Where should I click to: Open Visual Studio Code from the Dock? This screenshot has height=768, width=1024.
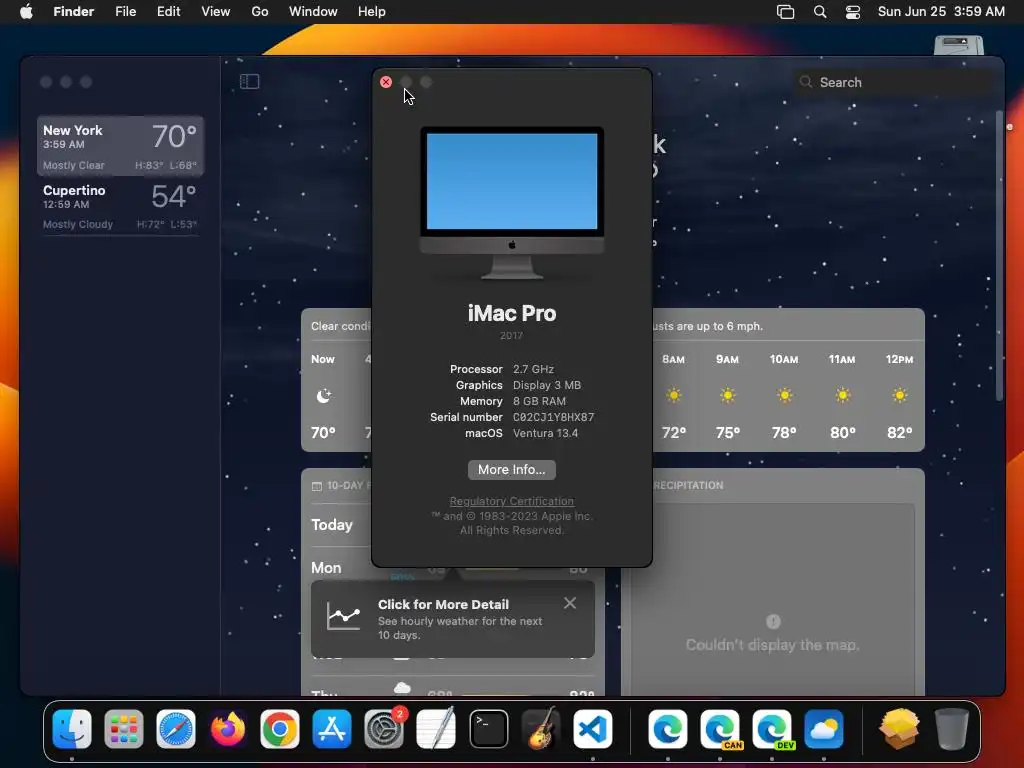(x=593, y=729)
